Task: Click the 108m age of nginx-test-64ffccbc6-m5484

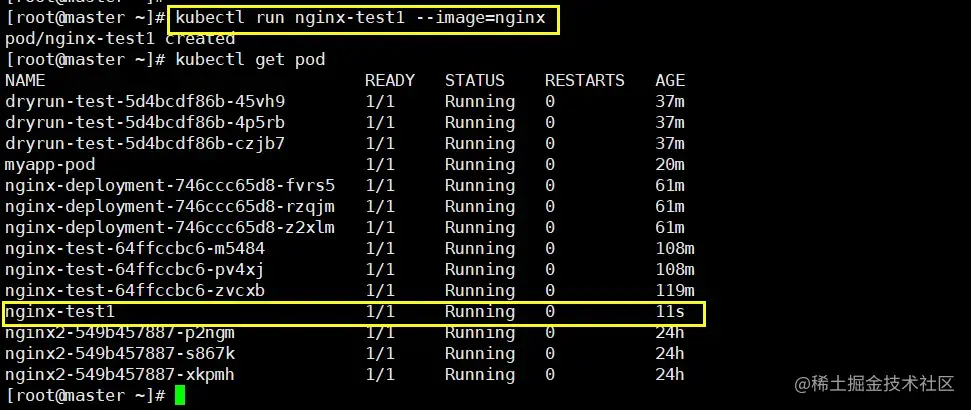Action: click(675, 249)
